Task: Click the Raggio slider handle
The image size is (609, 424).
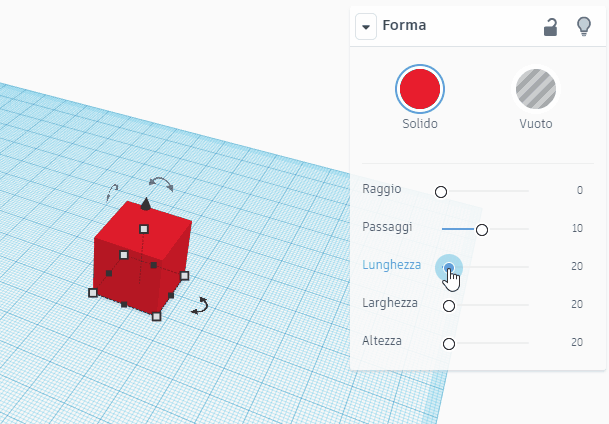Action: tap(441, 190)
